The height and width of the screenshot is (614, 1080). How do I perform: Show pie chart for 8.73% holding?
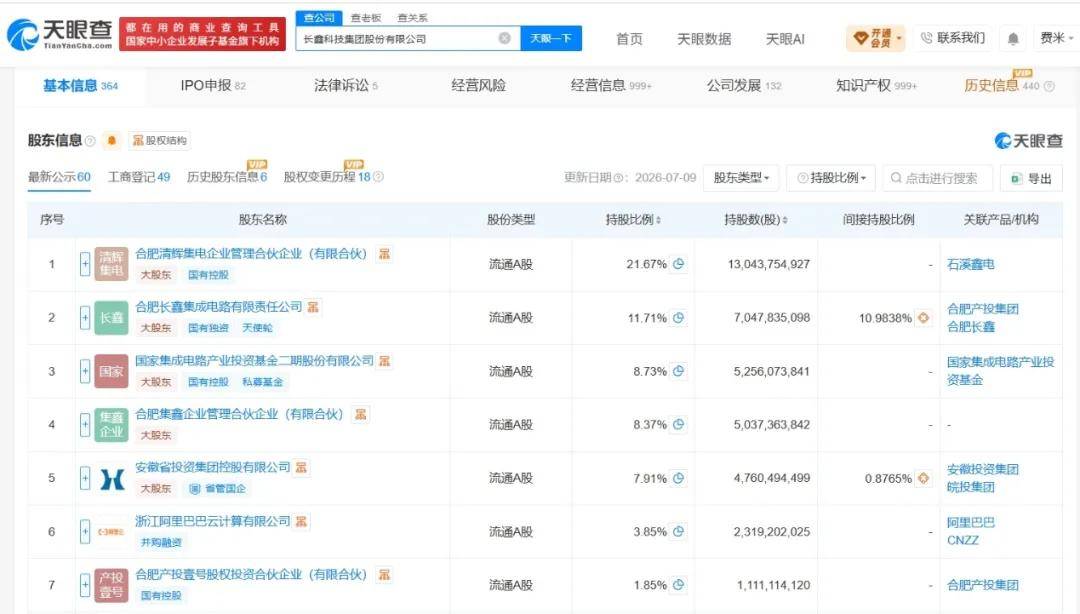[x=678, y=371]
